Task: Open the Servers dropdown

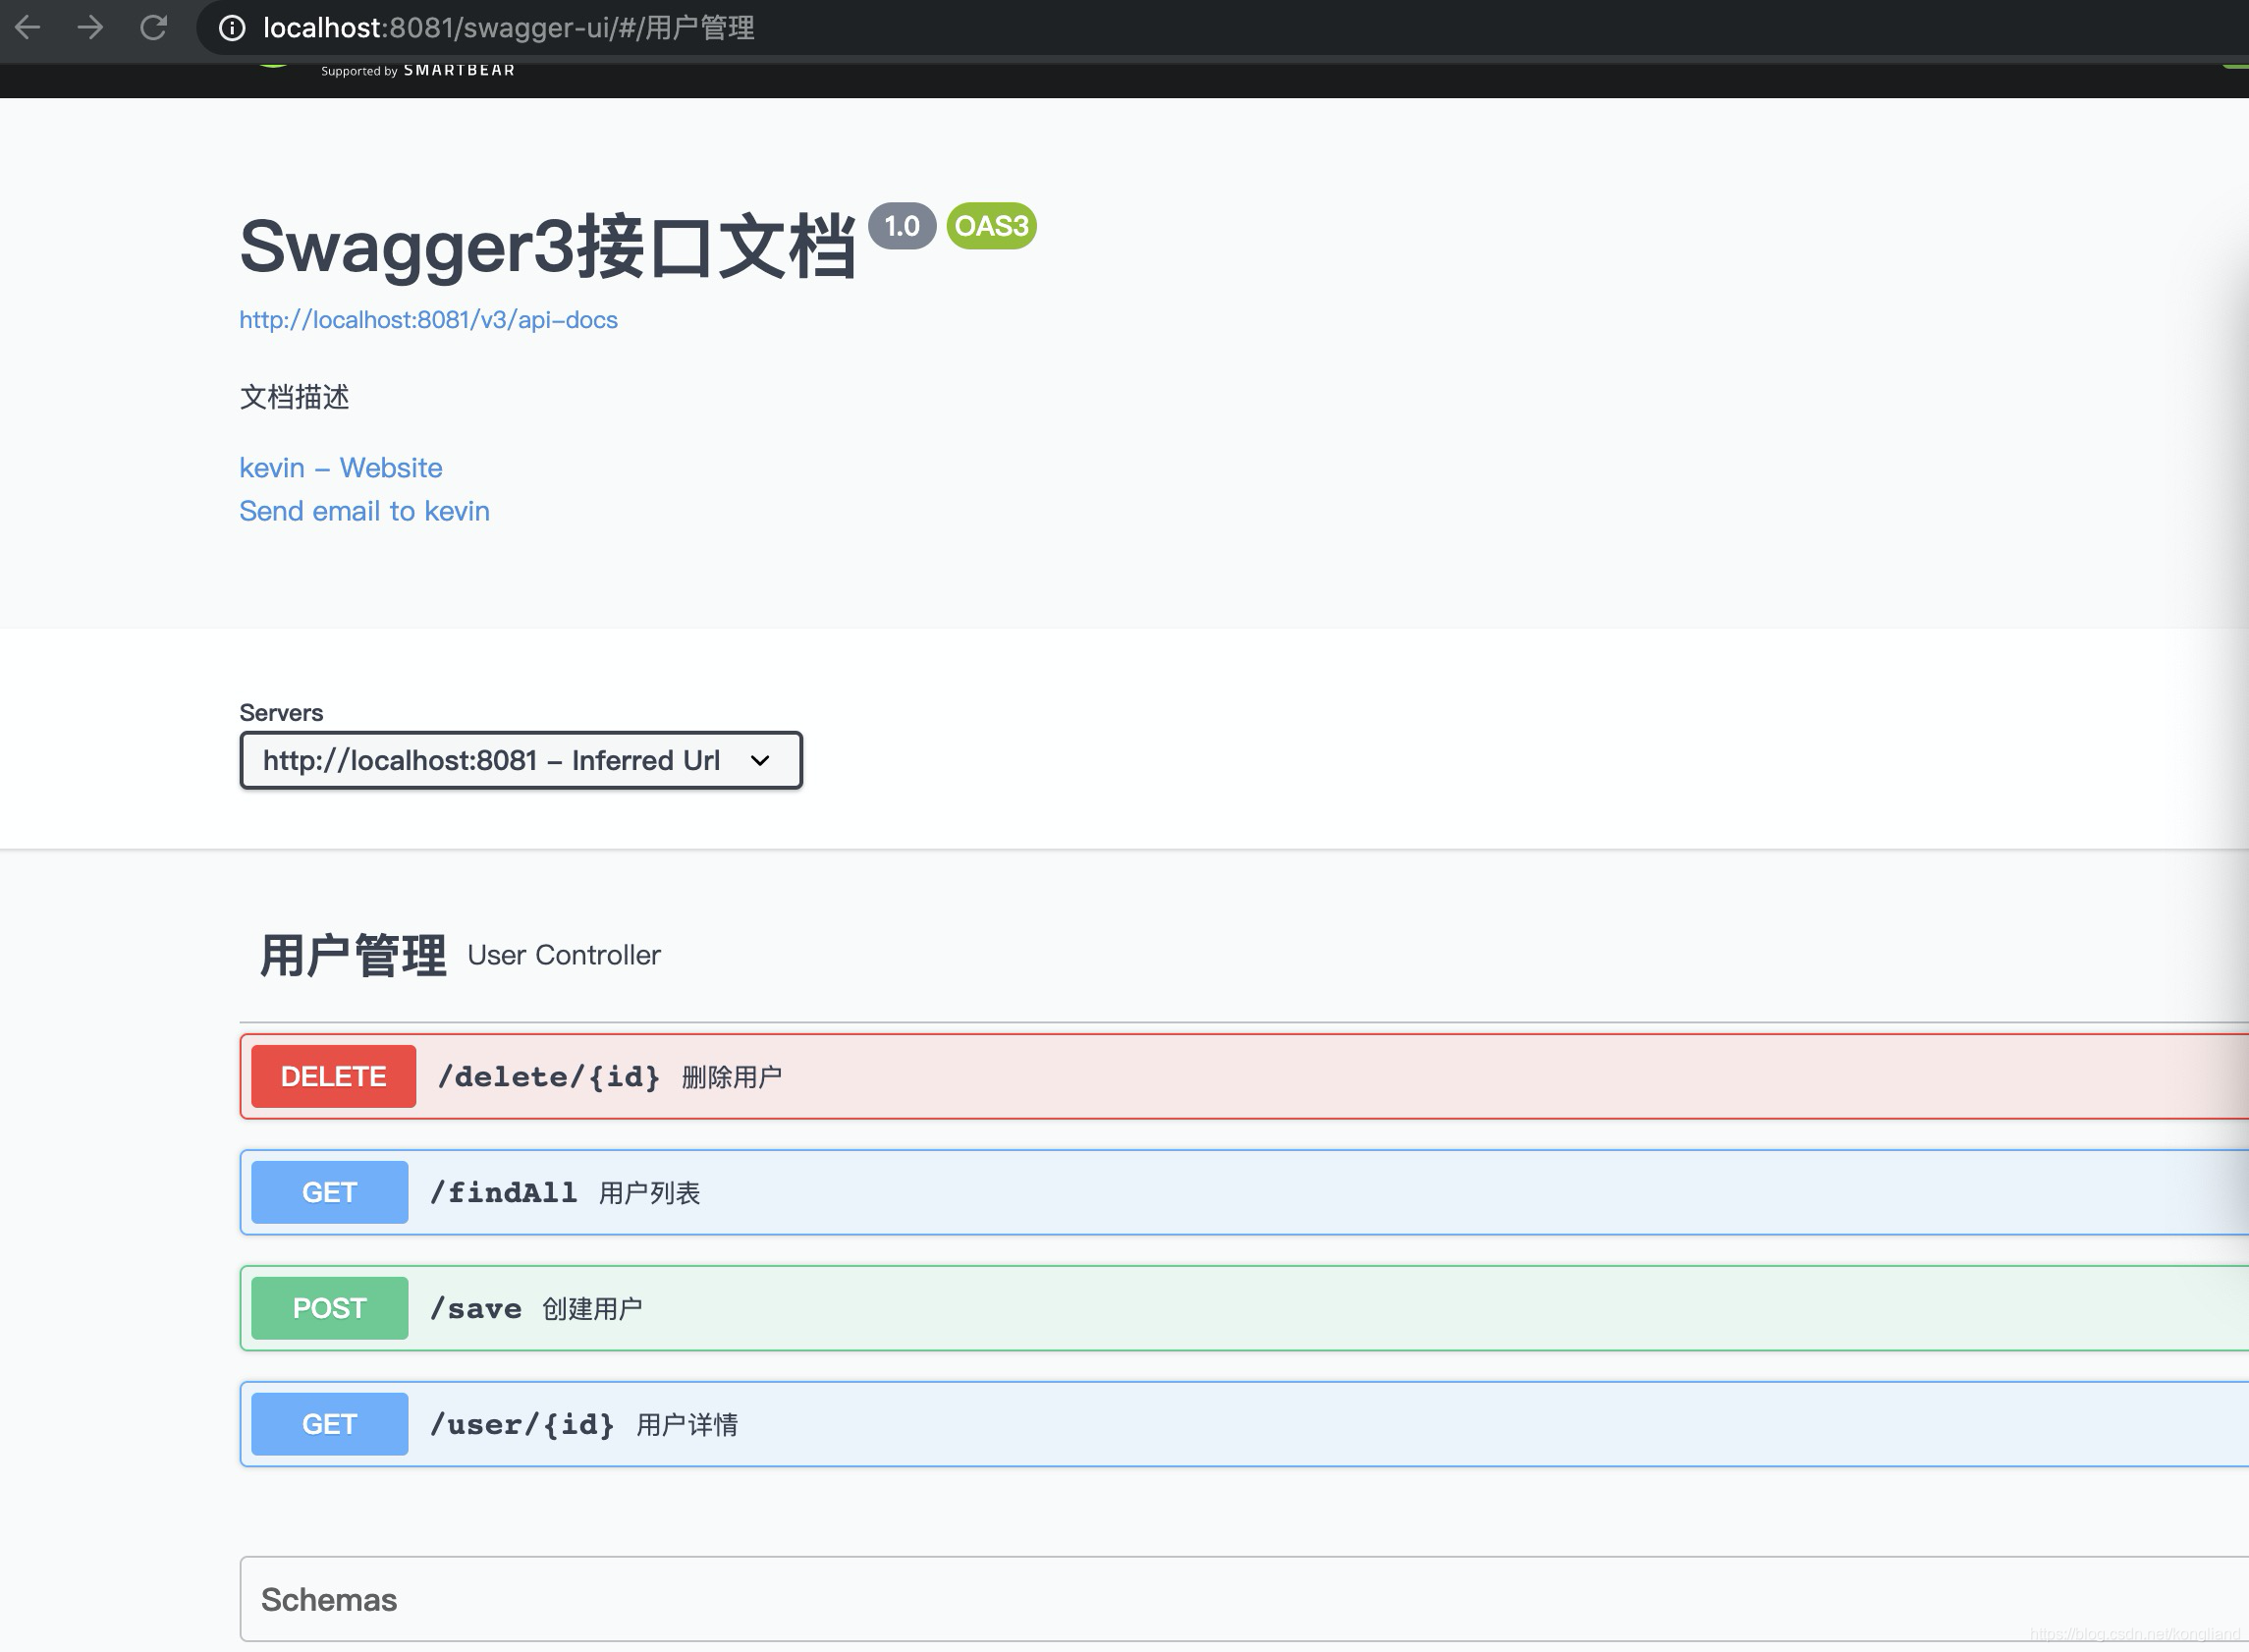Action: [519, 760]
